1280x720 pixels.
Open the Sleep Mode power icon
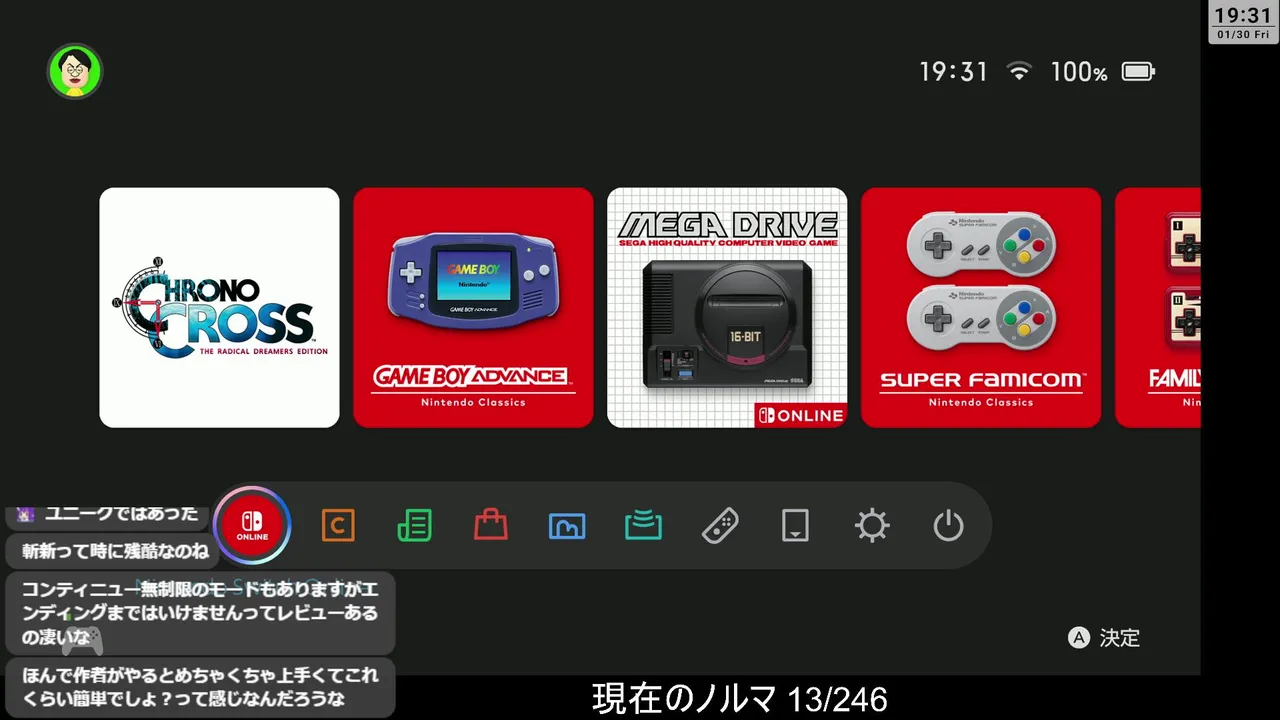(x=948, y=525)
